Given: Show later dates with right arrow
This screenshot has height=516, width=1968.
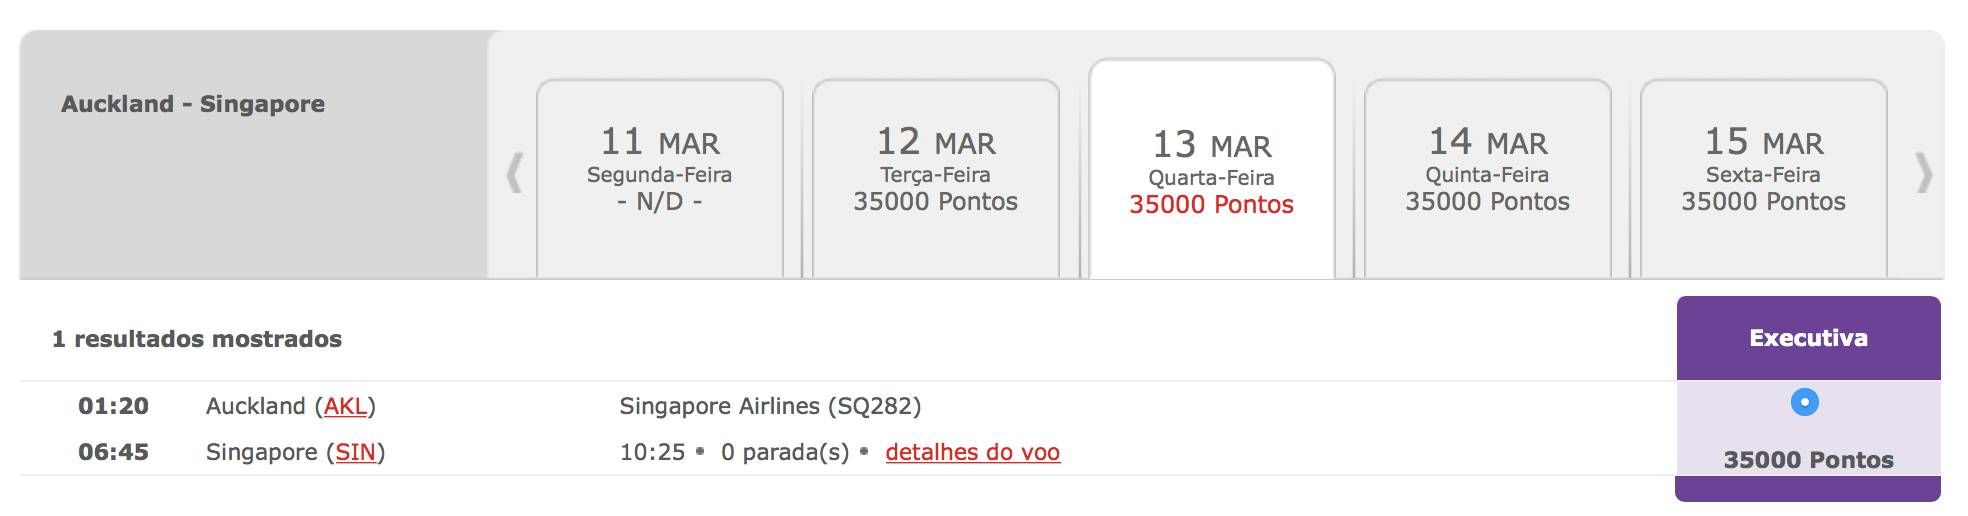Looking at the screenshot, I should pyautogui.click(x=1923, y=173).
